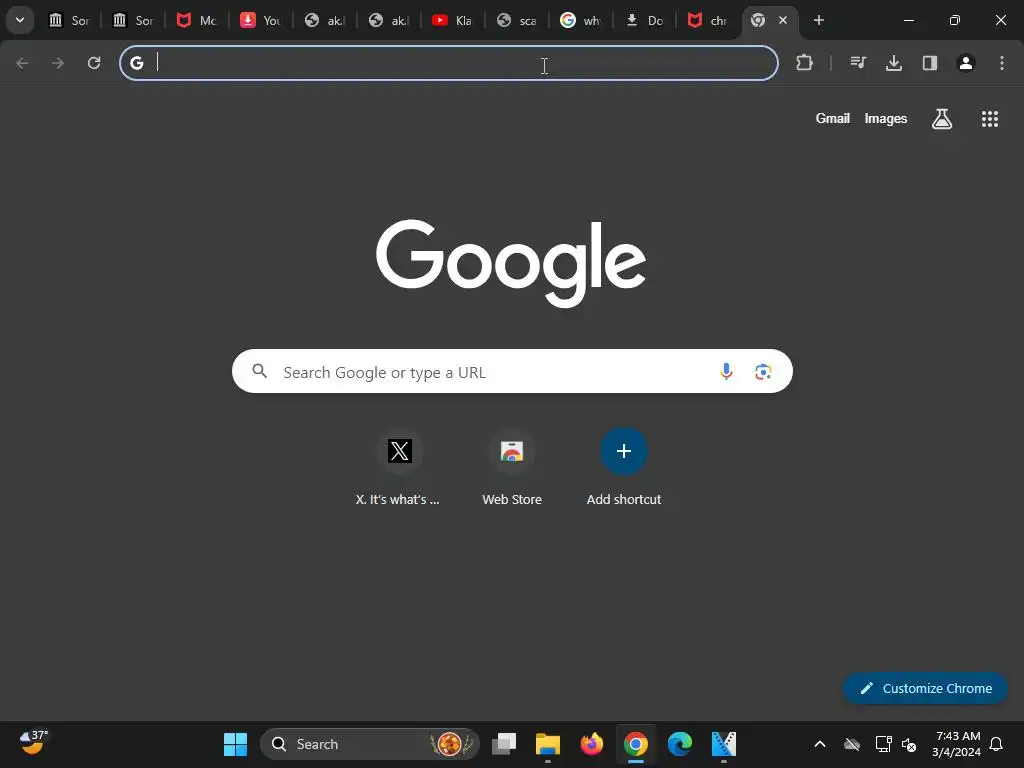Focus the browser address bar

click(449, 63)
